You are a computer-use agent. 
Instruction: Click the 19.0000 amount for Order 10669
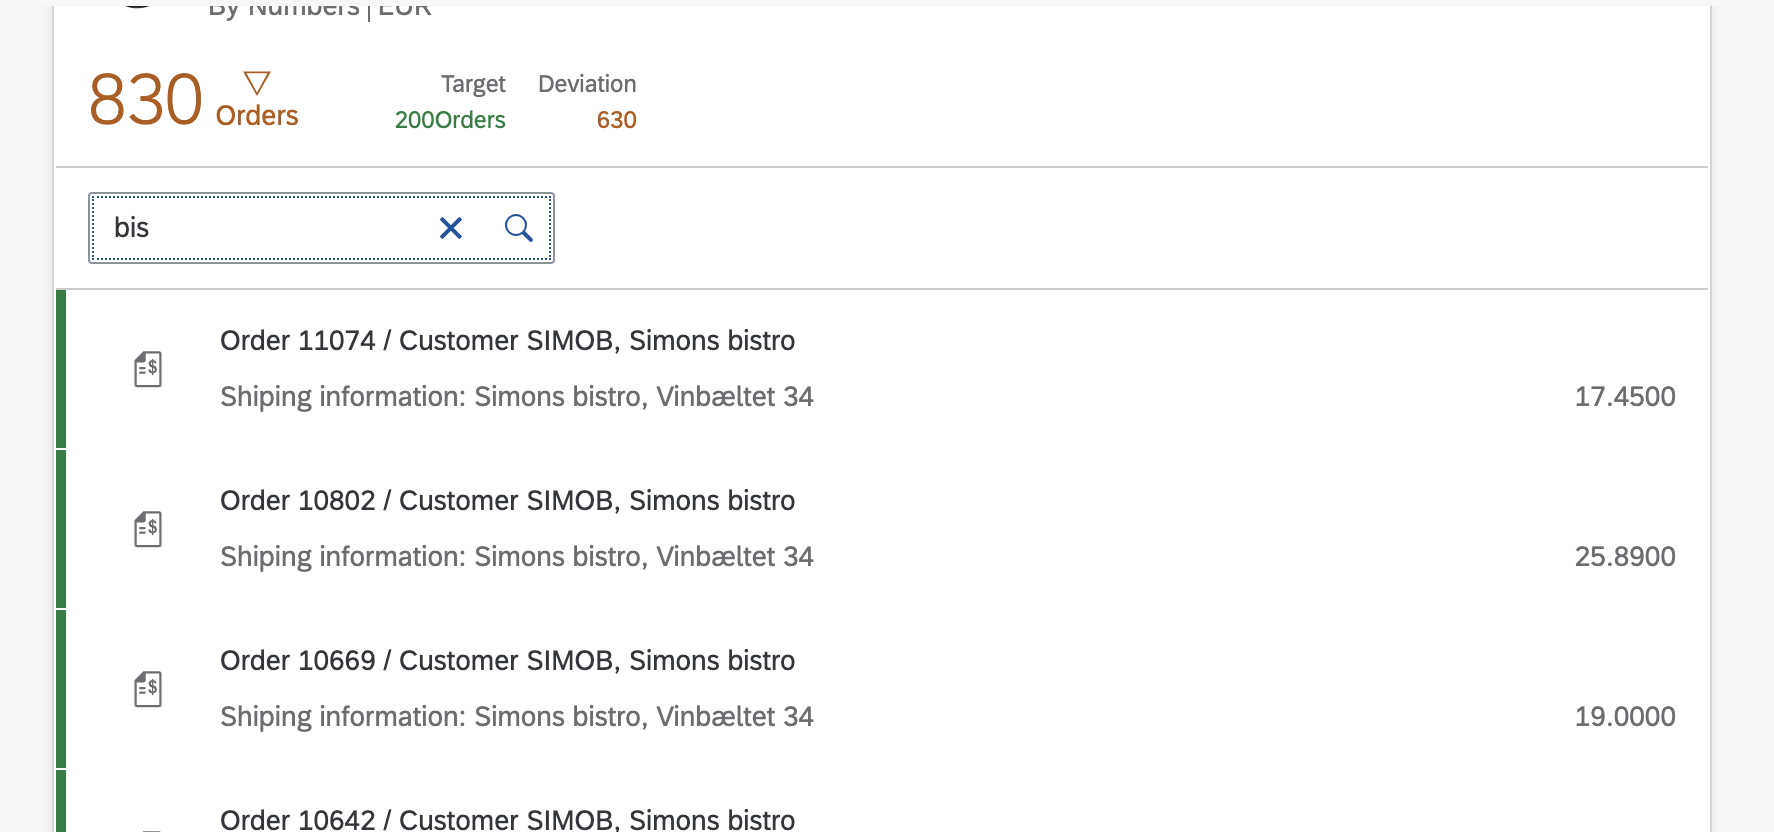[x=1624, y=717]
